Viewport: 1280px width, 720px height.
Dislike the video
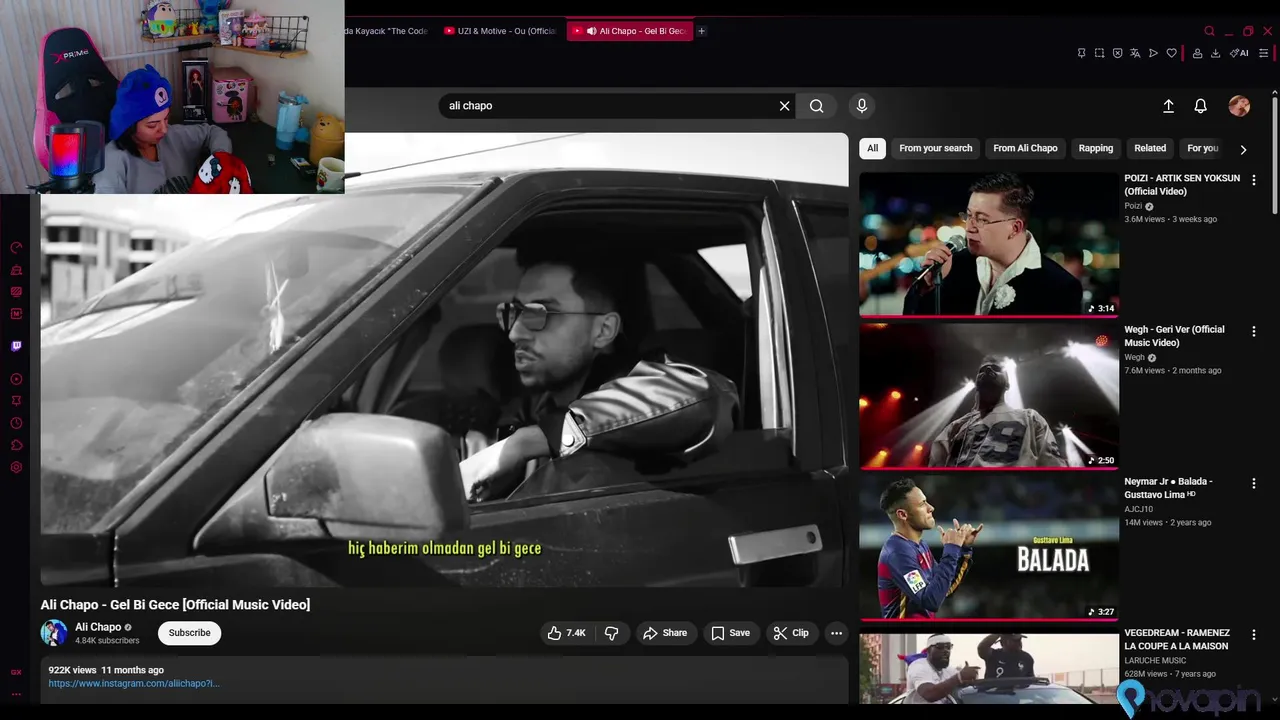(x=611, y=633)
